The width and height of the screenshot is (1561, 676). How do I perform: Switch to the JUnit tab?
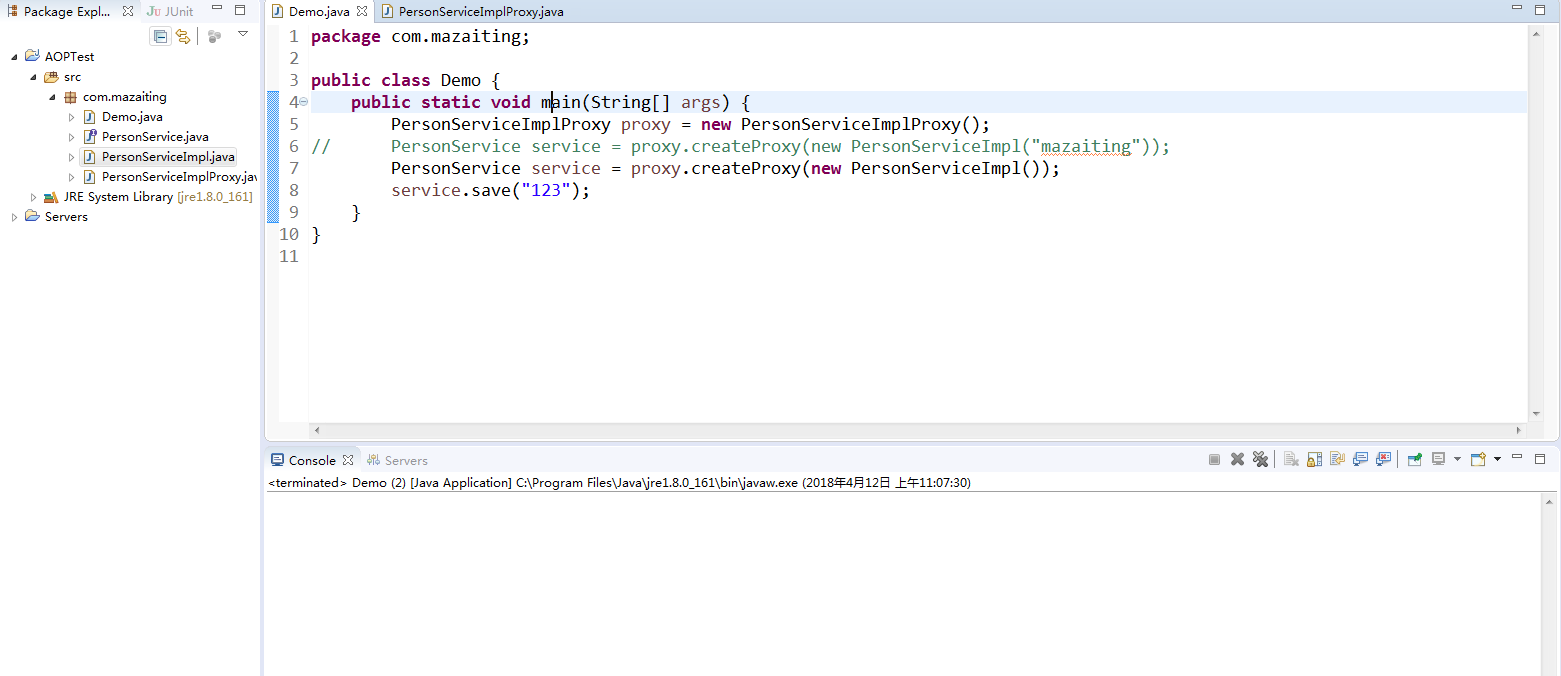pos(170,11)
